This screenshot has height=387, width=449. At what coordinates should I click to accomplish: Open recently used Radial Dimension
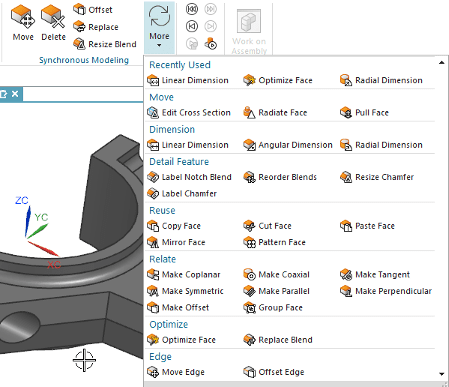[x=381, y=80]
